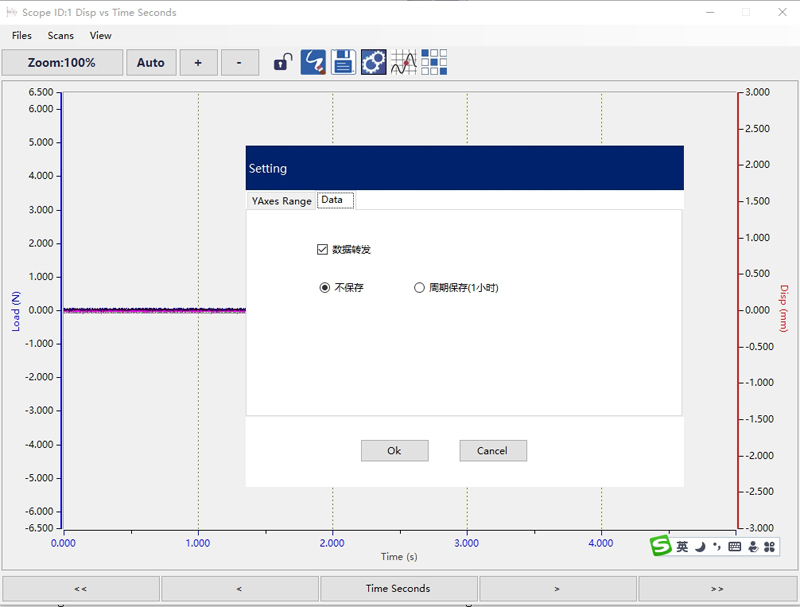Open the IME soft keyboard icon
Screen dimensions: 800x607
[735, 547]
